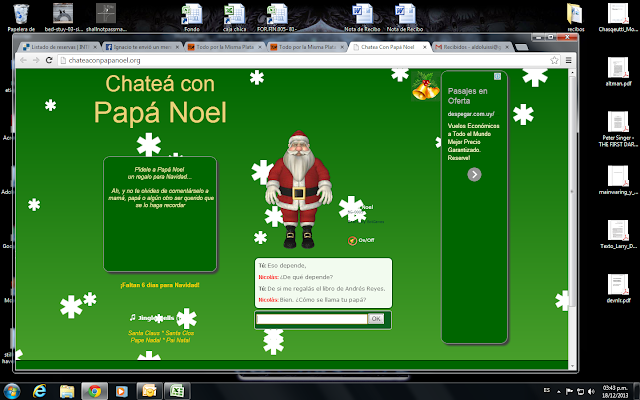This screenshot has height=400, width=640.
Task: Open Windows Explorer folder on taskbar
Action: pyautogui.click(x=67, y=391)
